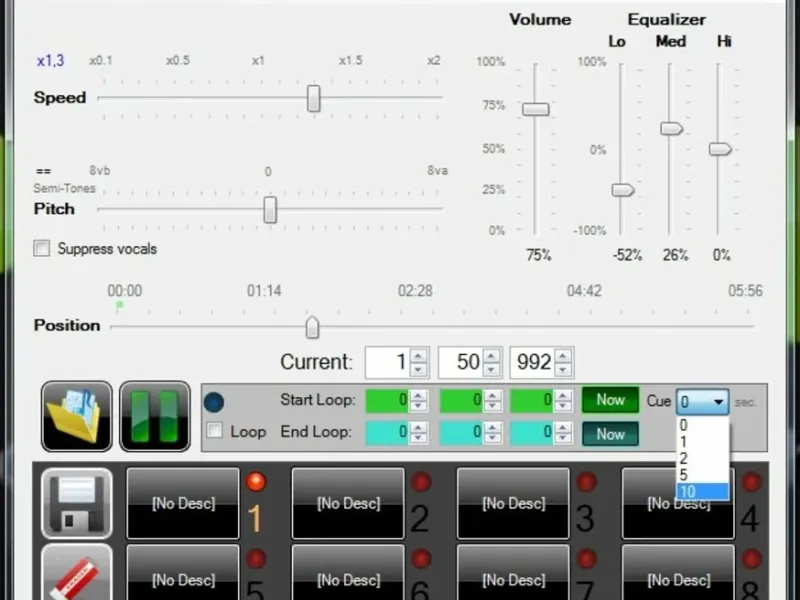Click End Loop minutes cyan field

(387, 433)
